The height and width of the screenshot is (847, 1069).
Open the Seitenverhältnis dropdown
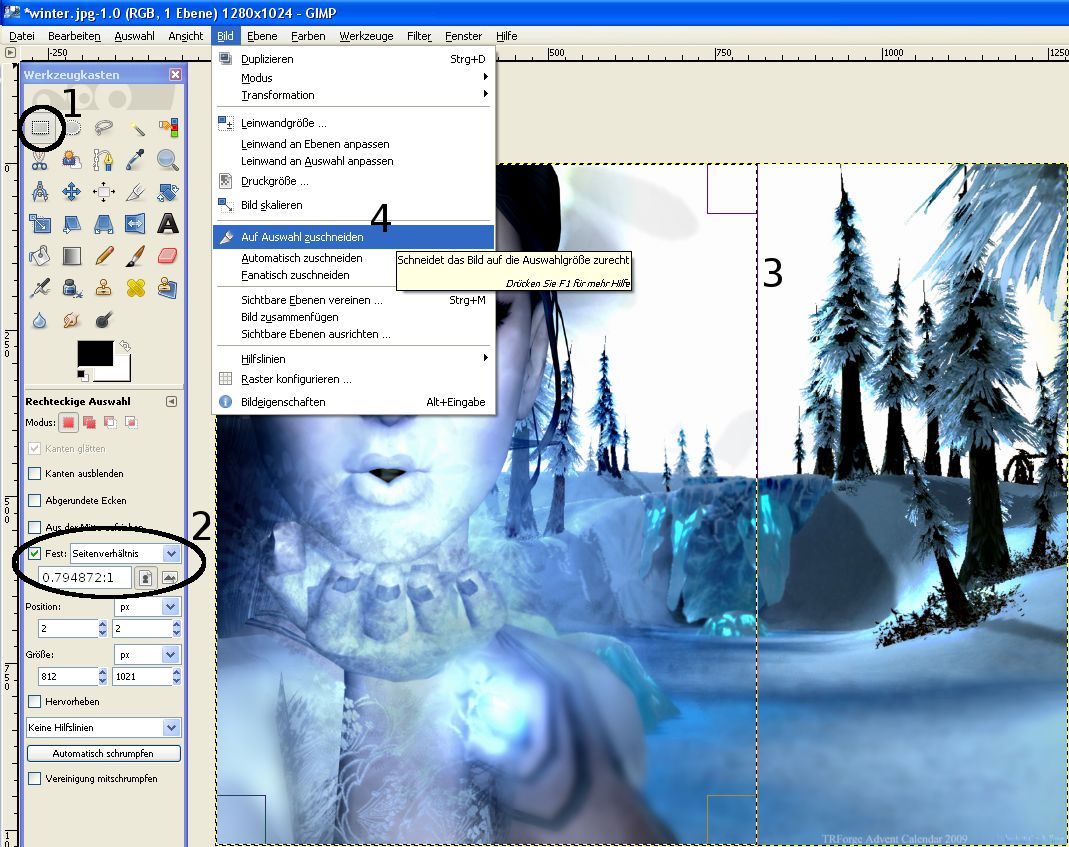[x=125, y=554]
